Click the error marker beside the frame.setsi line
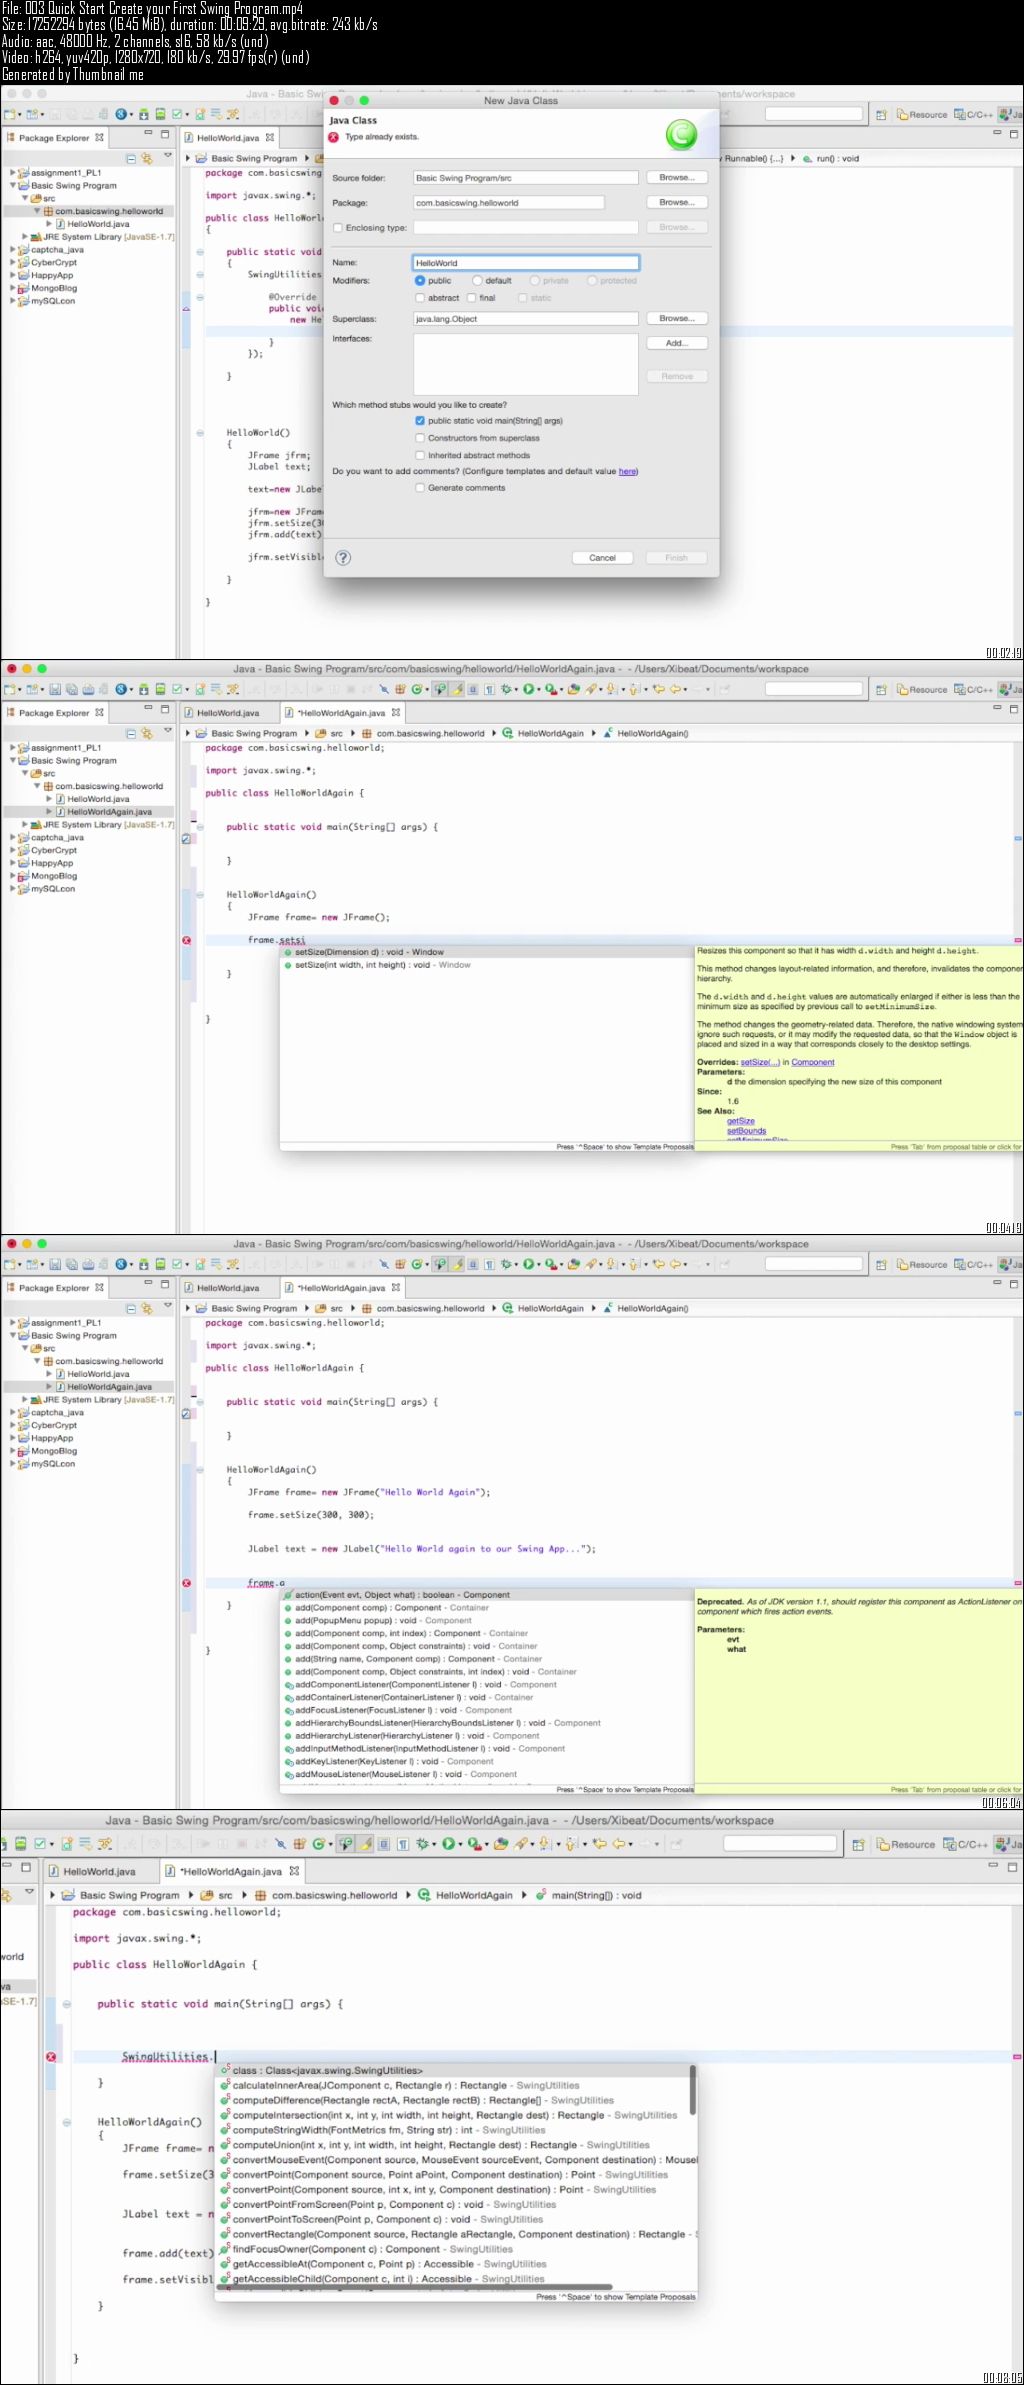Viewport: 1024px width, 2385px height. coord(186,940)
